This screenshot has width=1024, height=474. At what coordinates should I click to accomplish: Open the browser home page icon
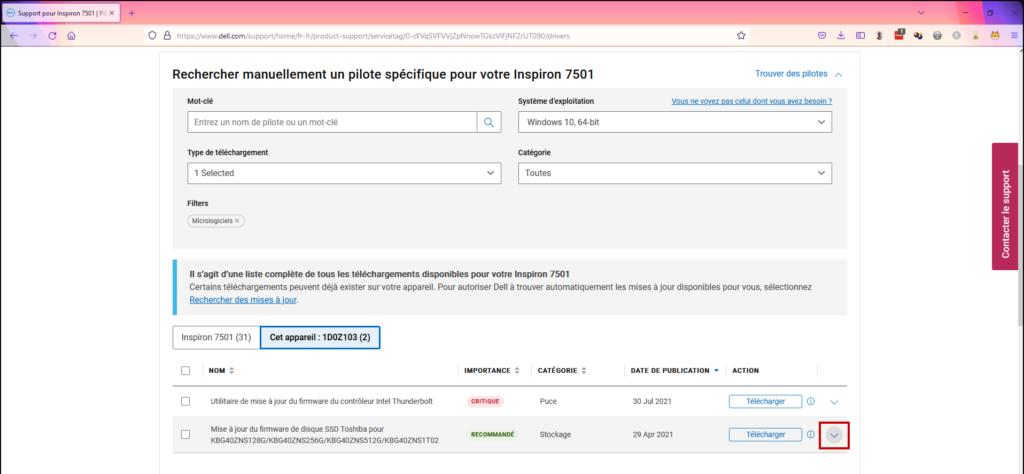(x=71, y=36)
